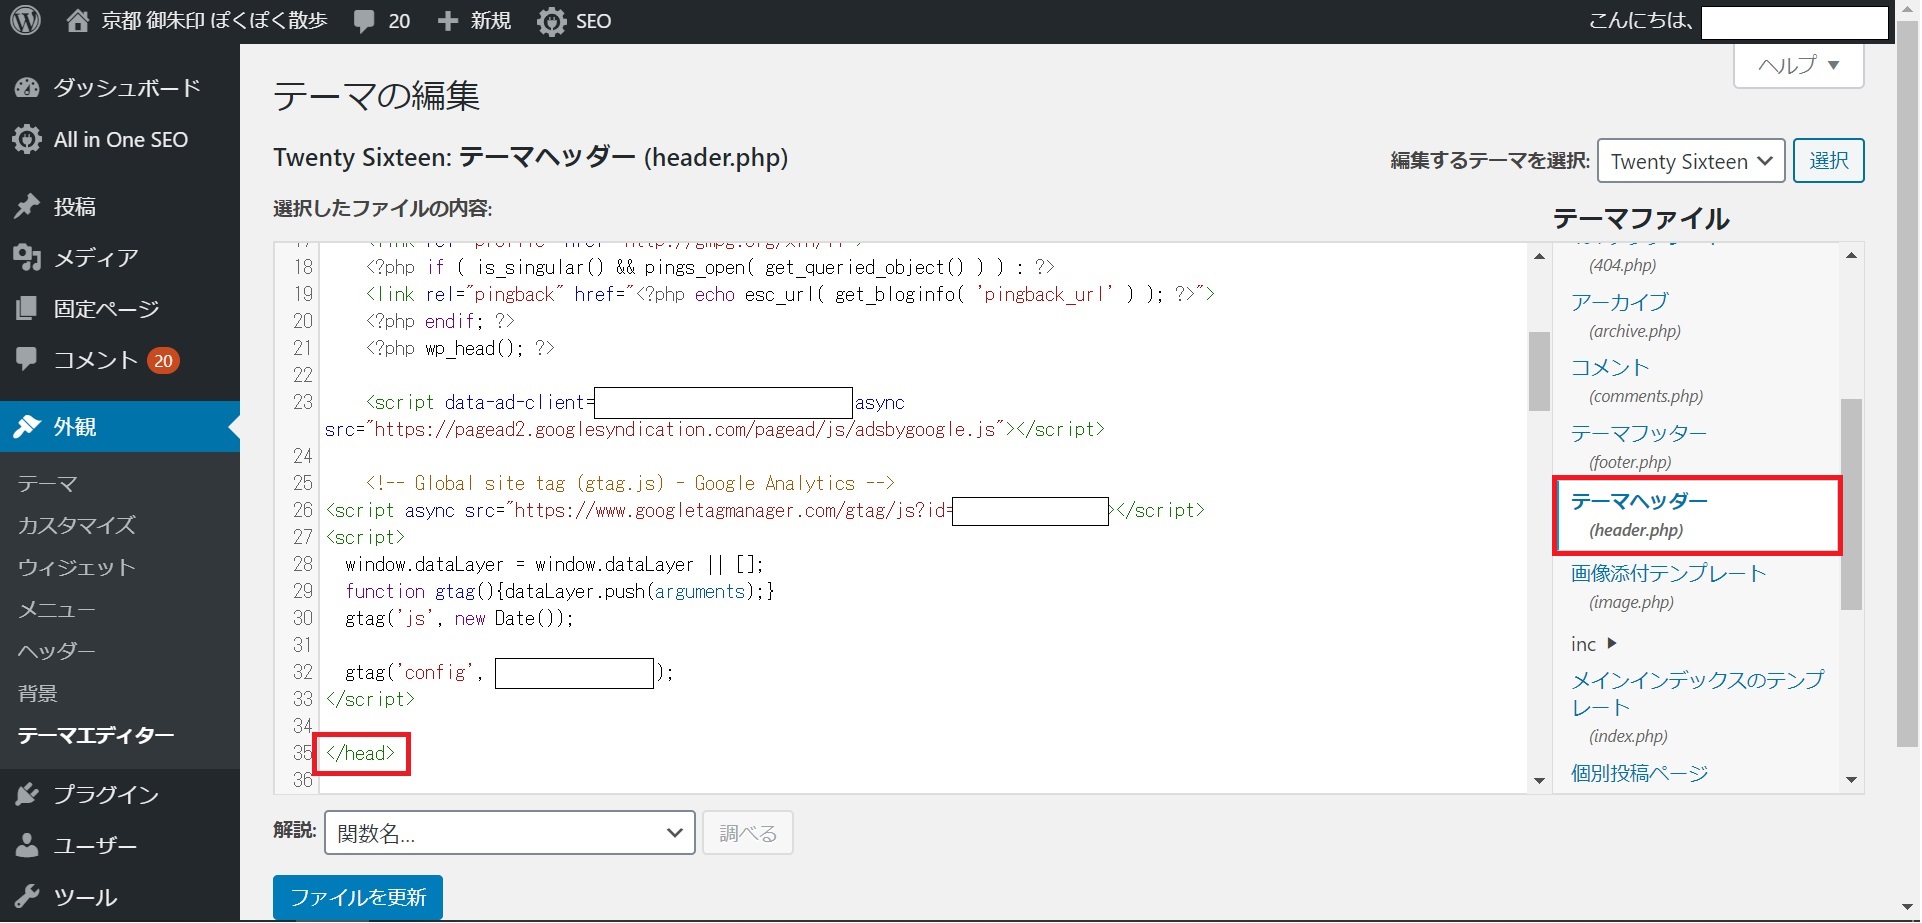The width and height of the screenshot is (1922, 923).
Task: Click the site name 京都 御朱印 ぽくぽく散歩
Action: tap(214, 21)
